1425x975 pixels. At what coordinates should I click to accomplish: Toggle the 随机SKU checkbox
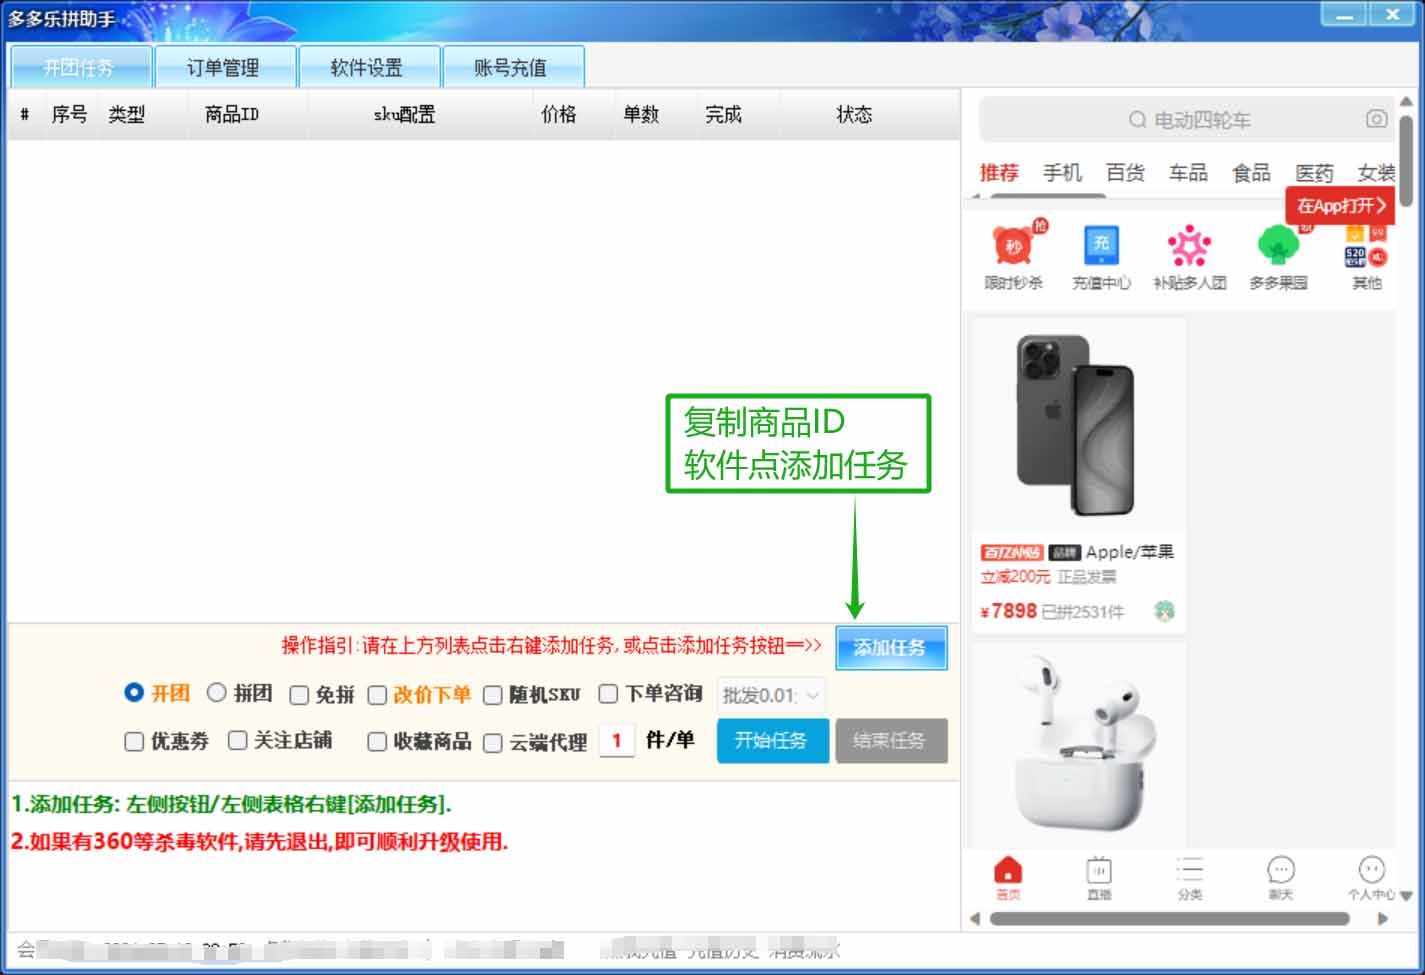[493, 695]
